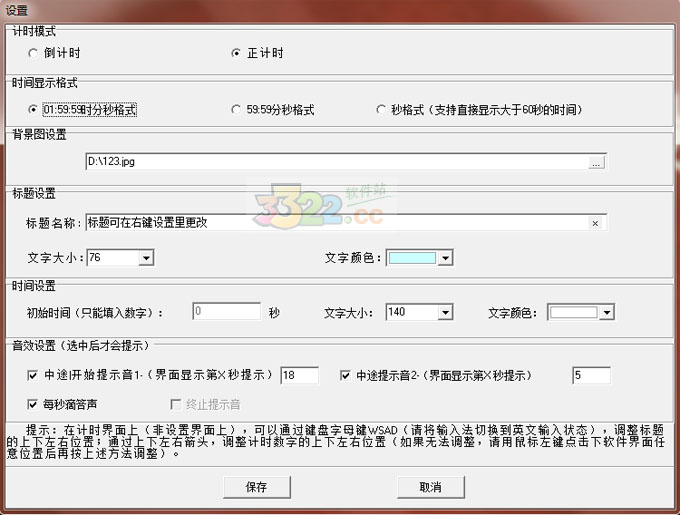Click the time text color white swatch
The width and height of the screenshot is (680, 515).
pyautogui.click(x=574, y=313)
